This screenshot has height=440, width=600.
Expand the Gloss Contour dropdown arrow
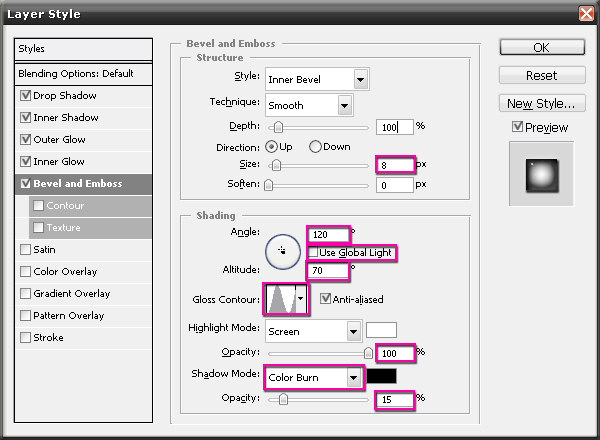click(x=301, y=299)
